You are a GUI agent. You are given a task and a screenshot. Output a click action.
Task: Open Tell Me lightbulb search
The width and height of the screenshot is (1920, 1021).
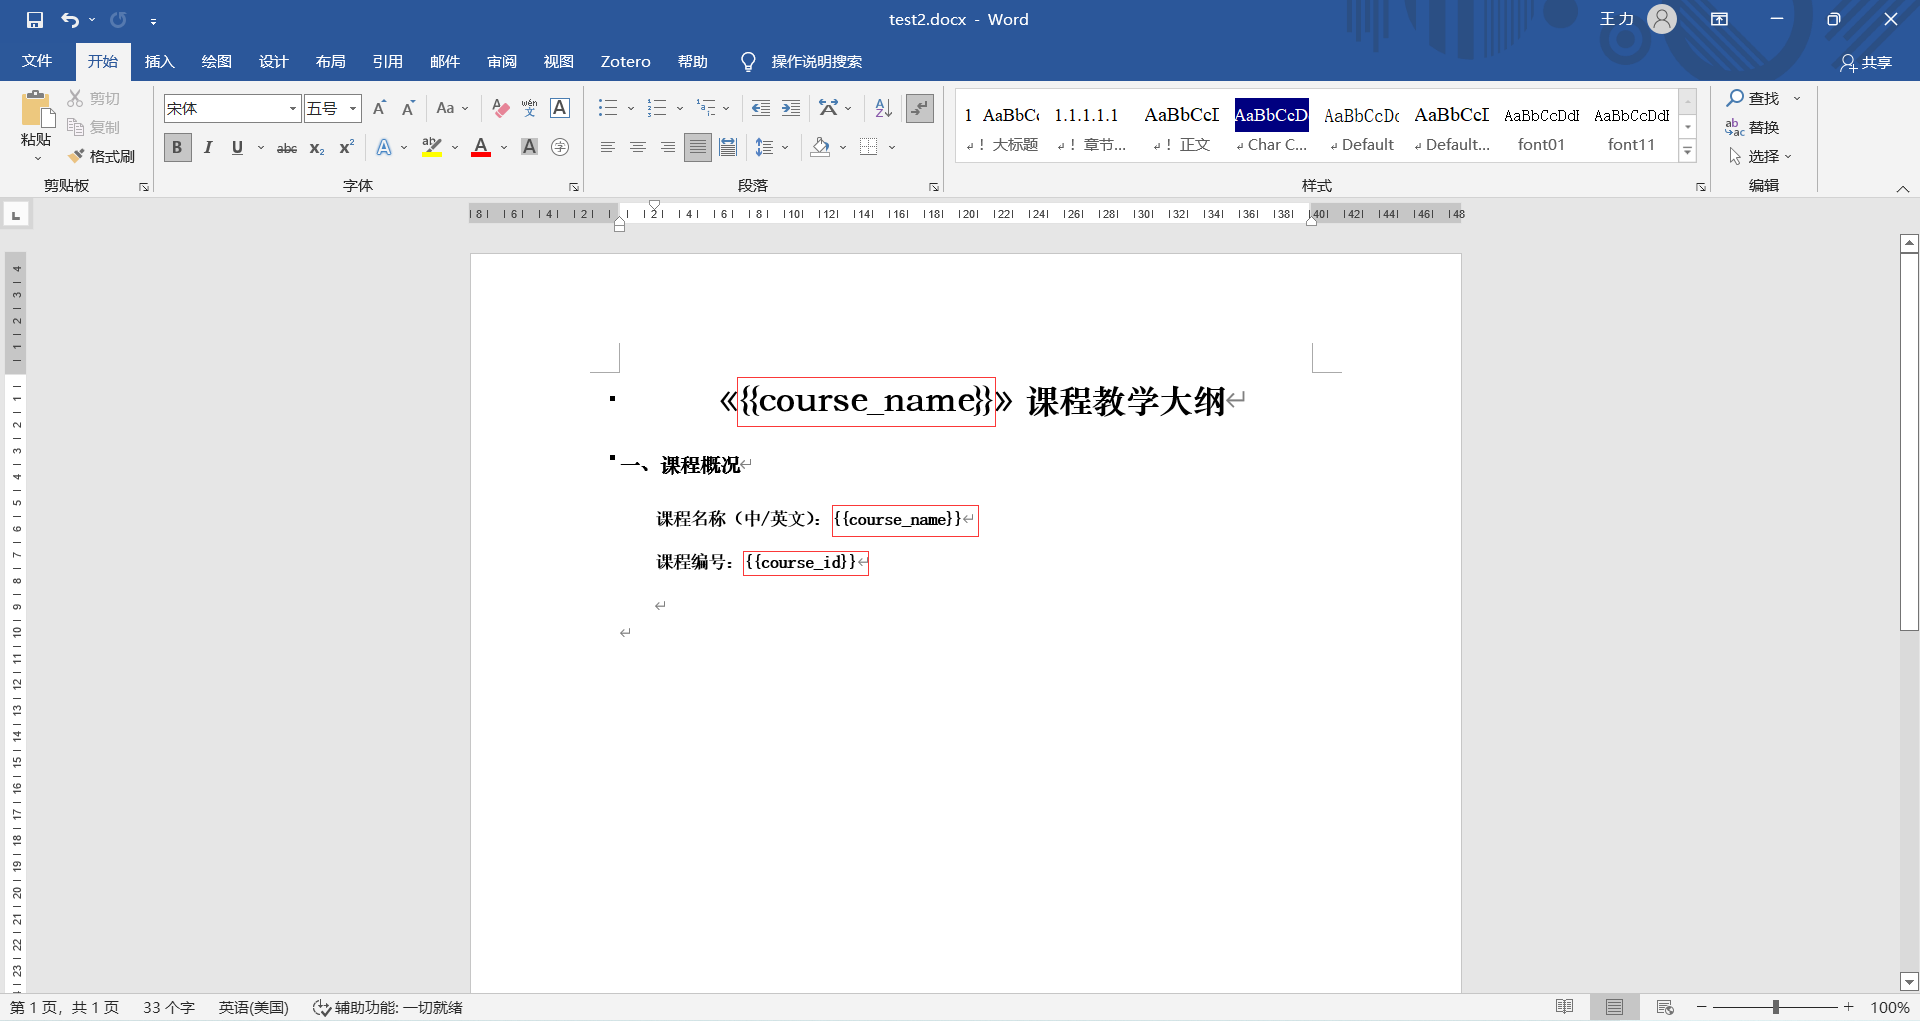pyautogui.click(x=747, y=62)
